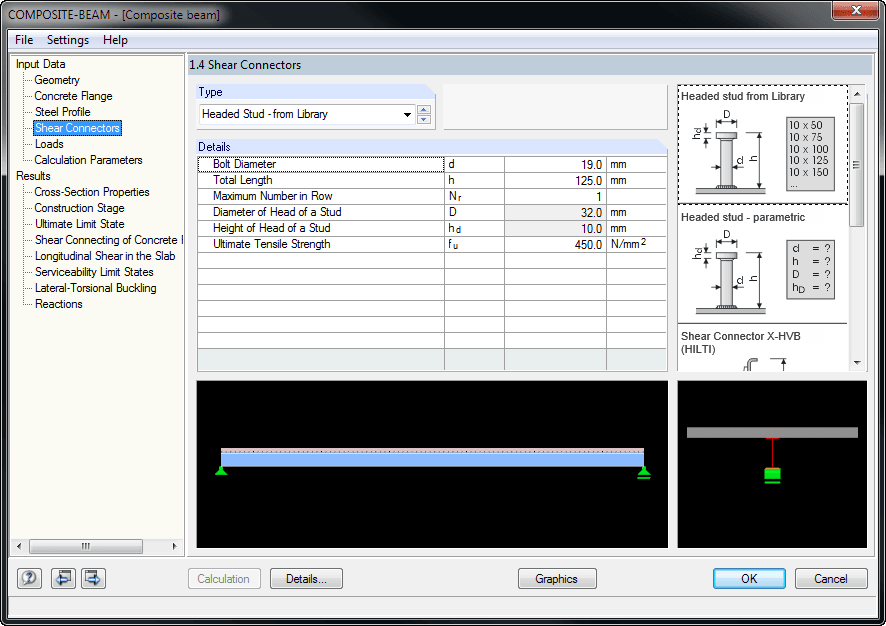Image resolution: width=886 pixels, height=626 pixels.
Task: Open the Settings menu
Action: [x=68, y=40]
